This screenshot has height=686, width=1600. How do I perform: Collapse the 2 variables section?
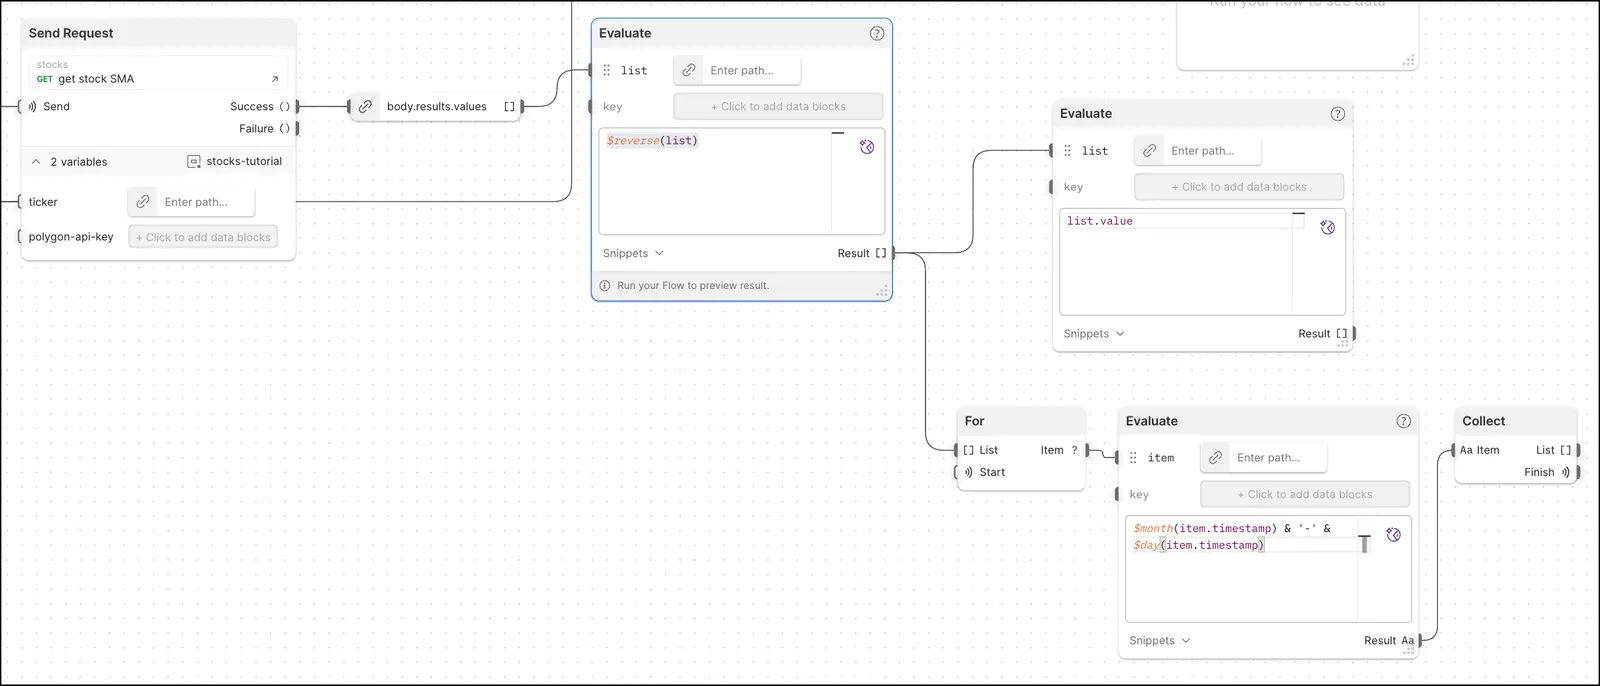[36, 161]
